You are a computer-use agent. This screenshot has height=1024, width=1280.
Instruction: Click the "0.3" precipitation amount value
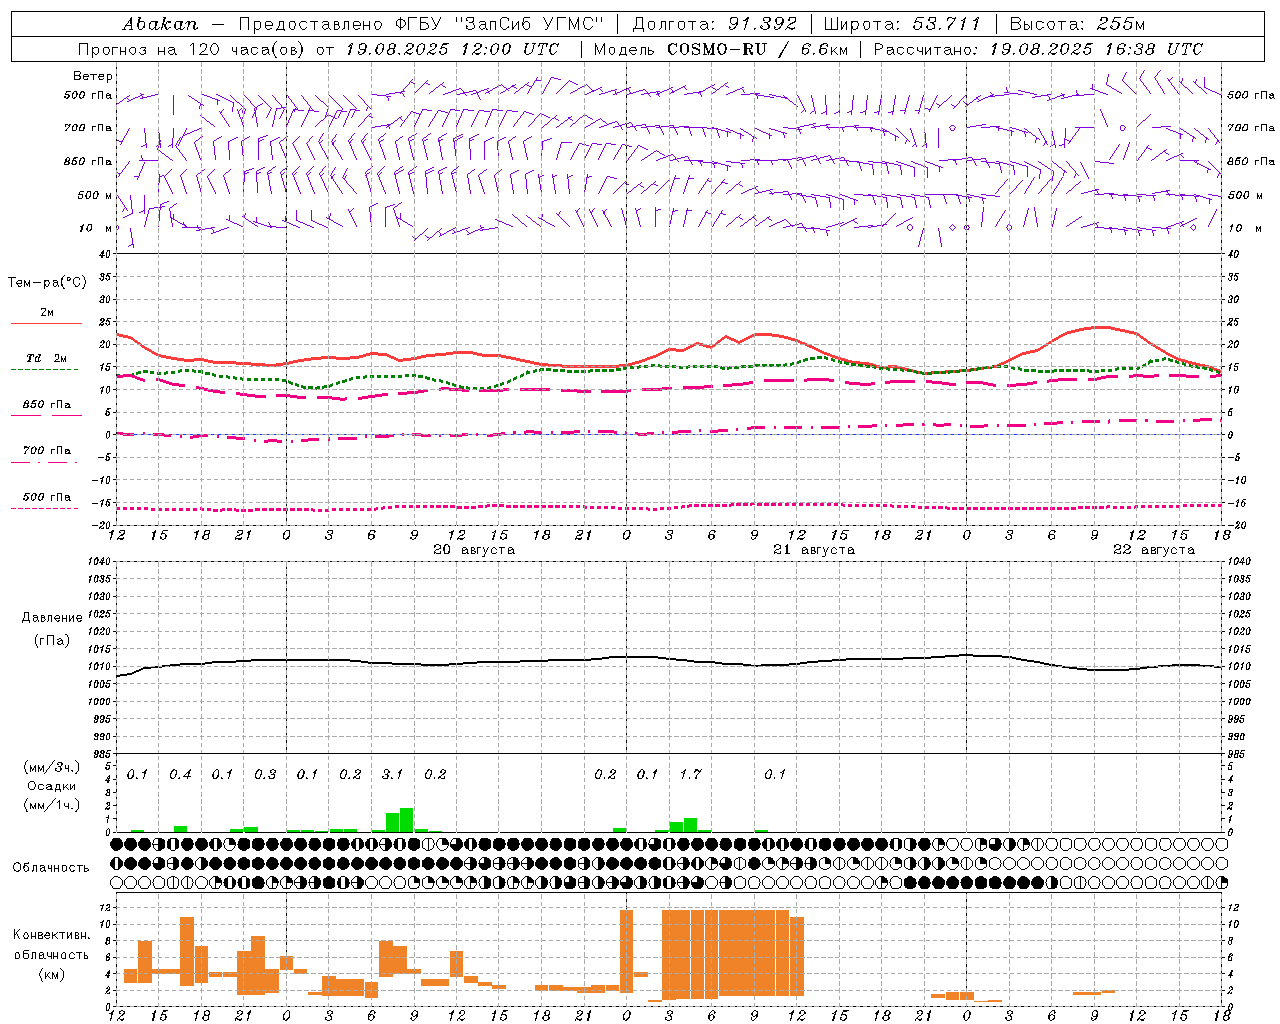(x=265, y=774)
